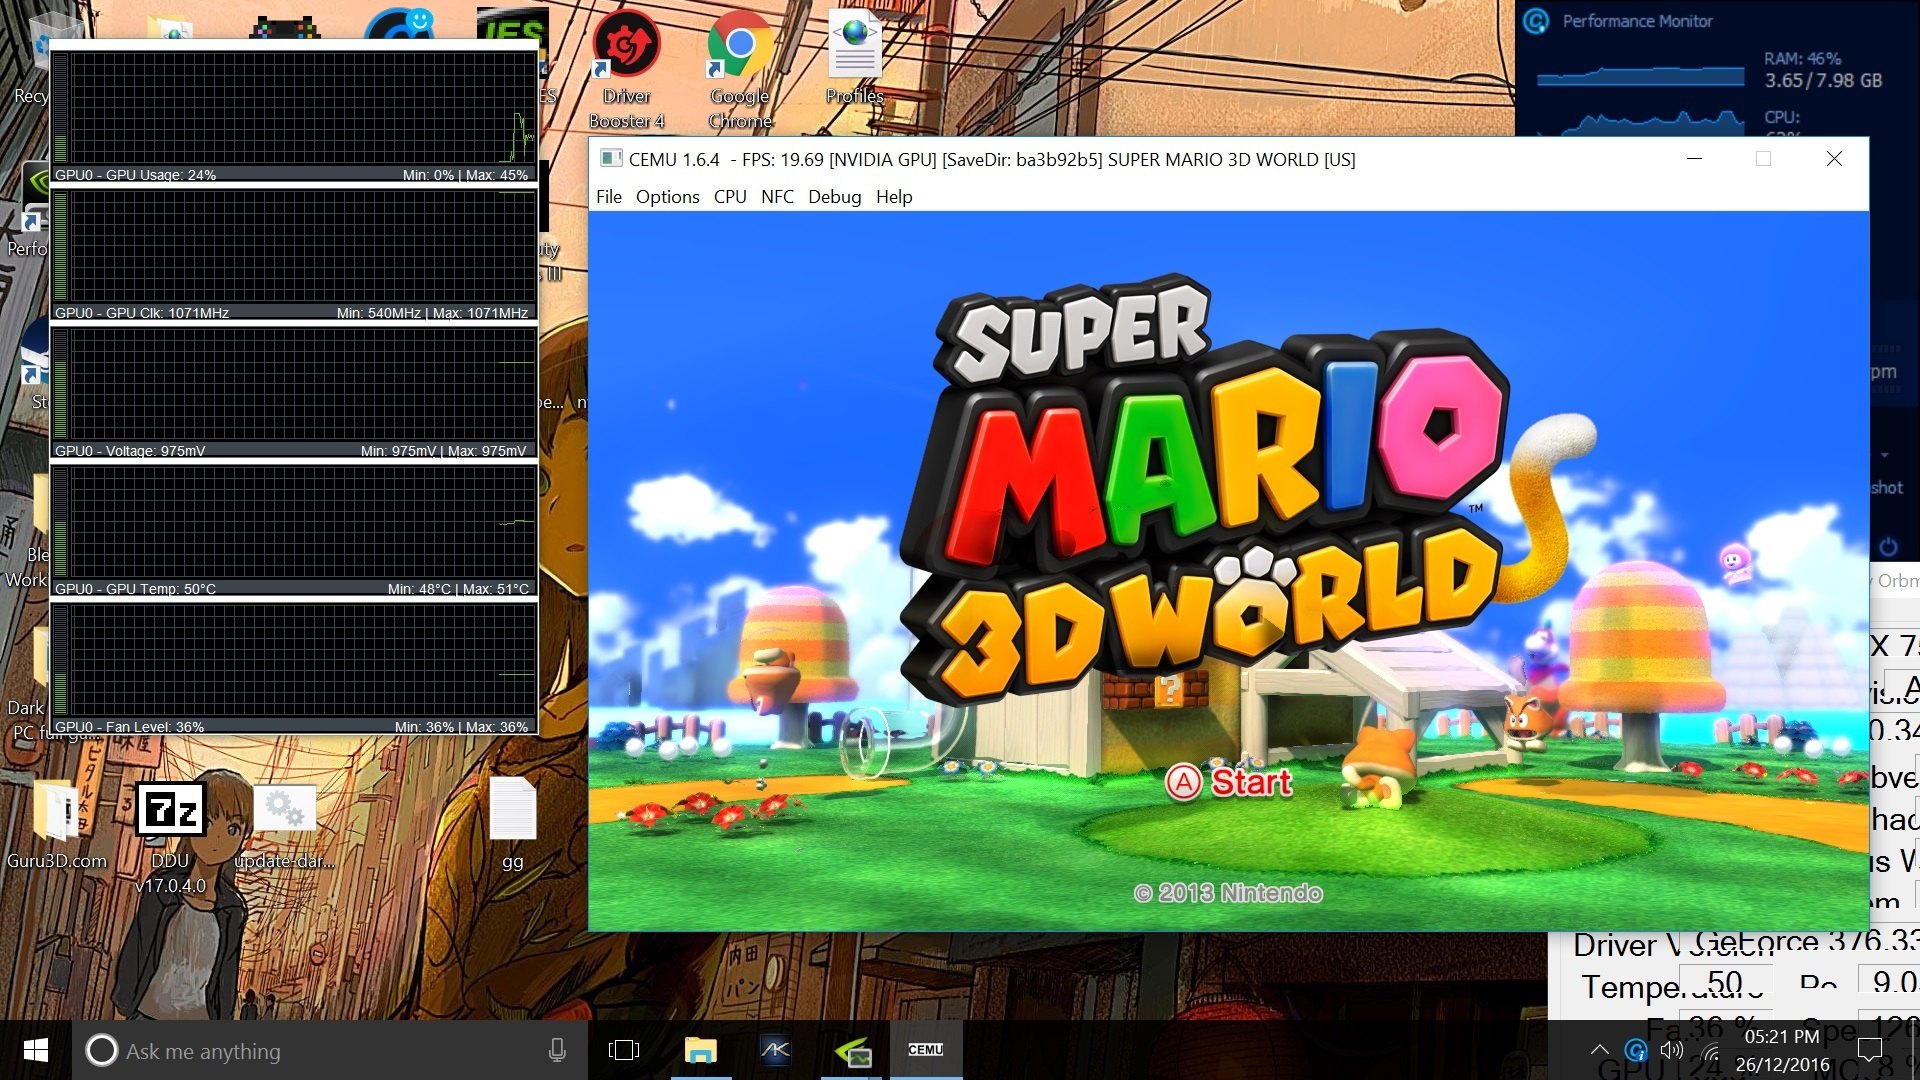Select the Guru3D.com desktop folder icon
This screenshot has width=1920, height=1080.
point(57,823)
